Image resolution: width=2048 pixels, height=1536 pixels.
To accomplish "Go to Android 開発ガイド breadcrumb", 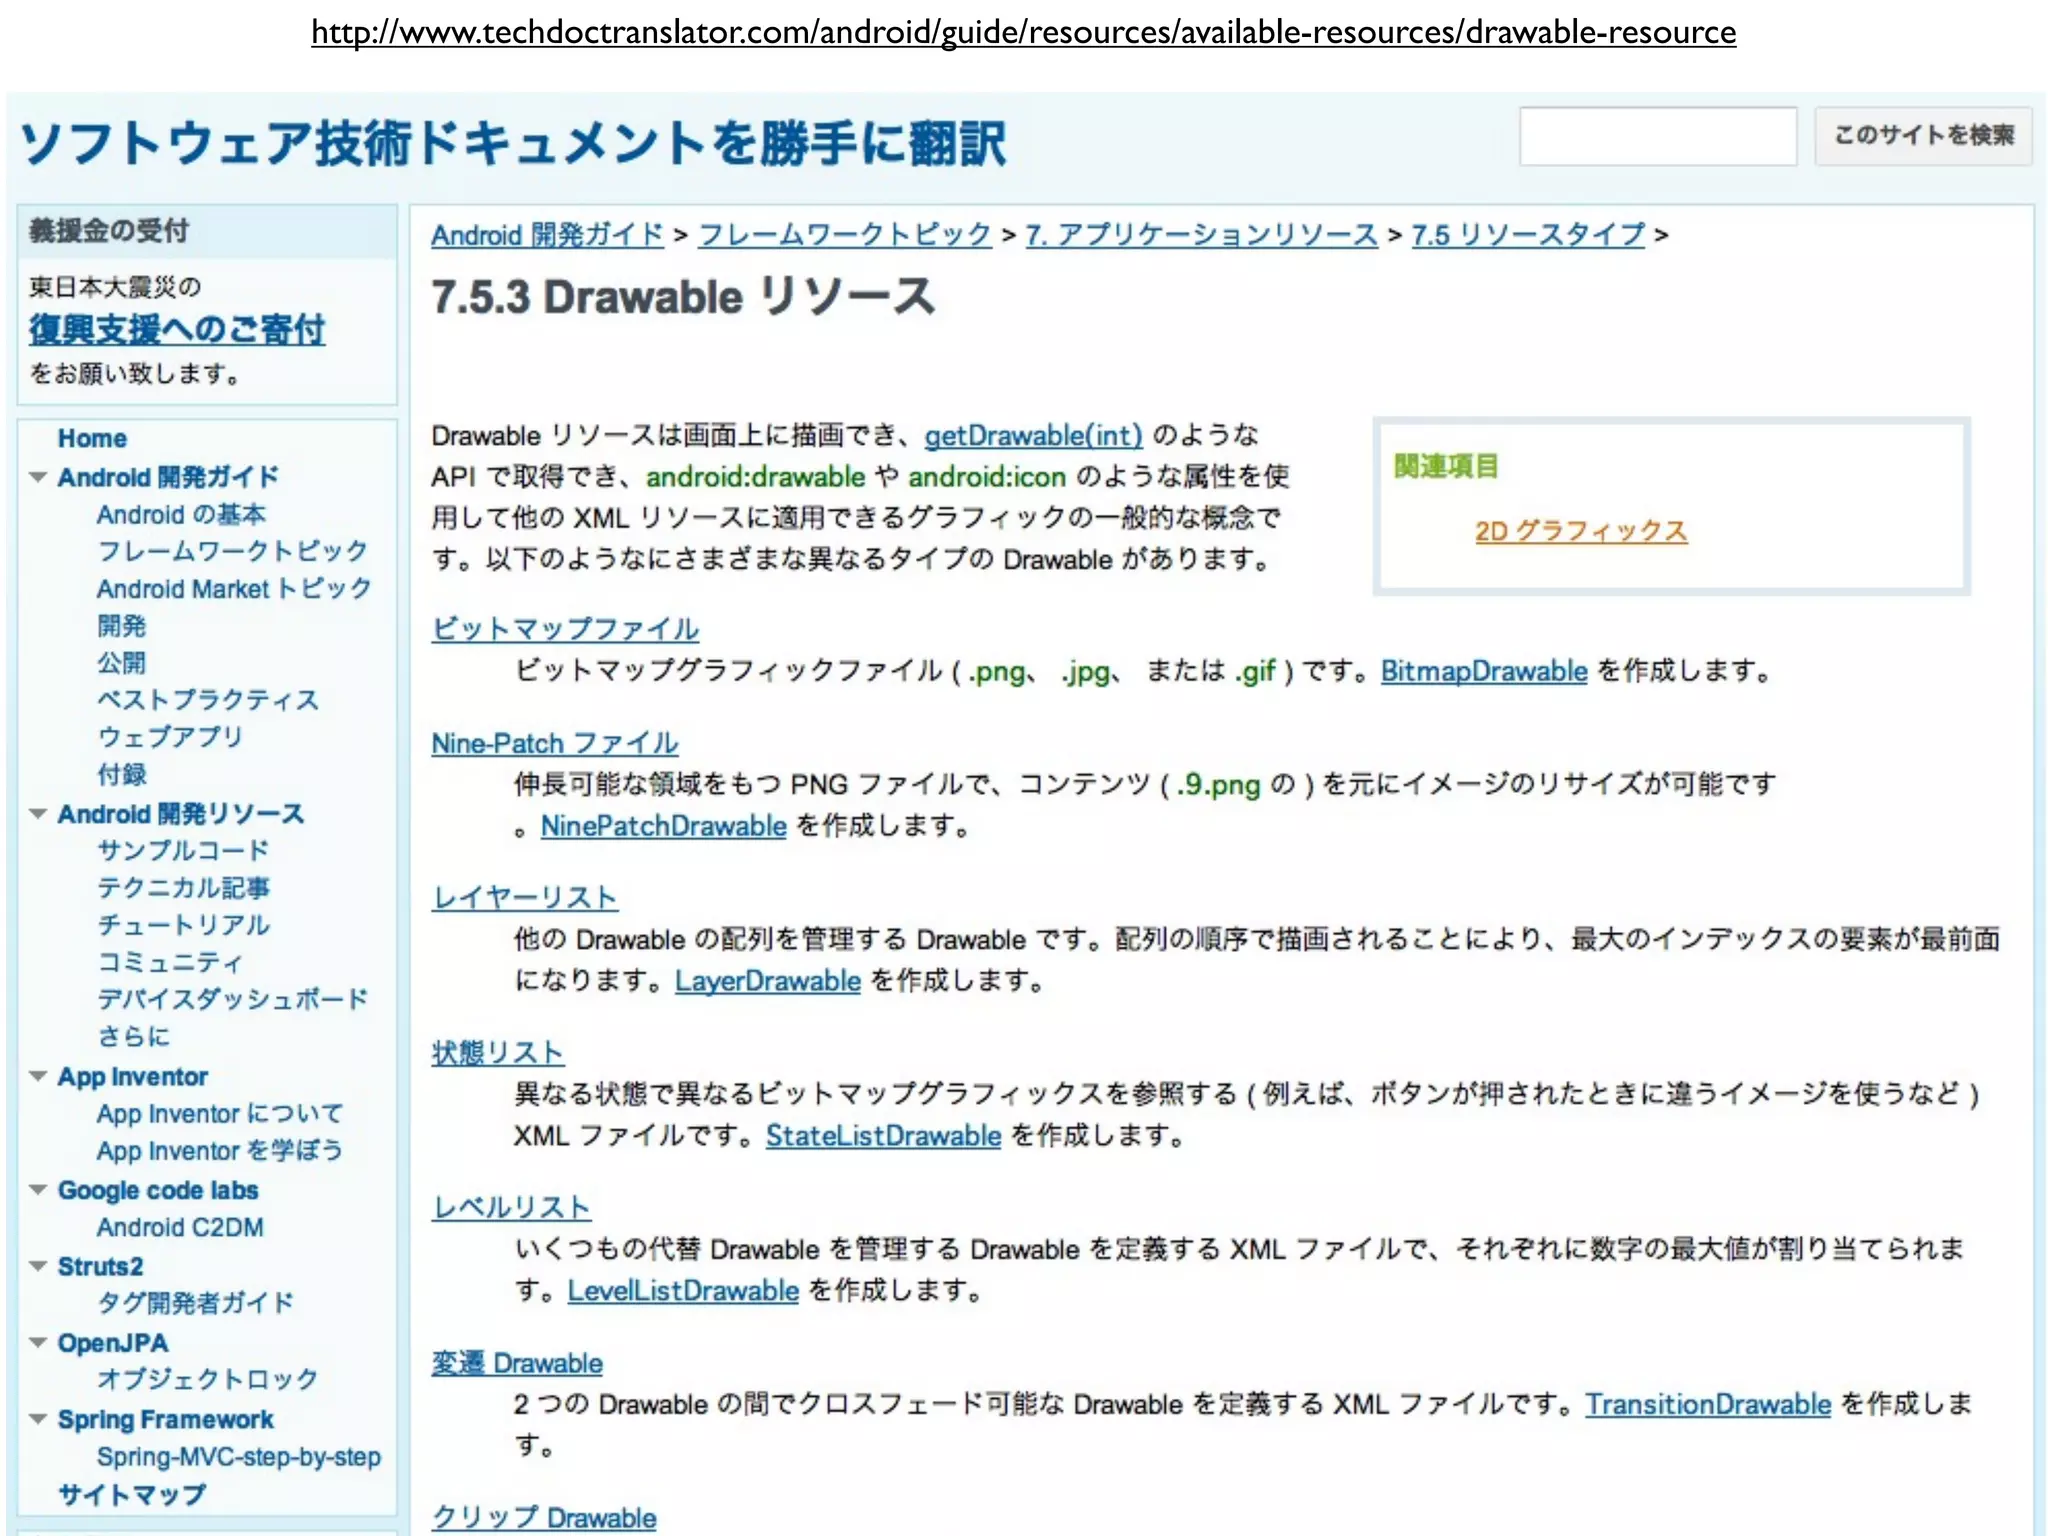I will click(548, 235).
